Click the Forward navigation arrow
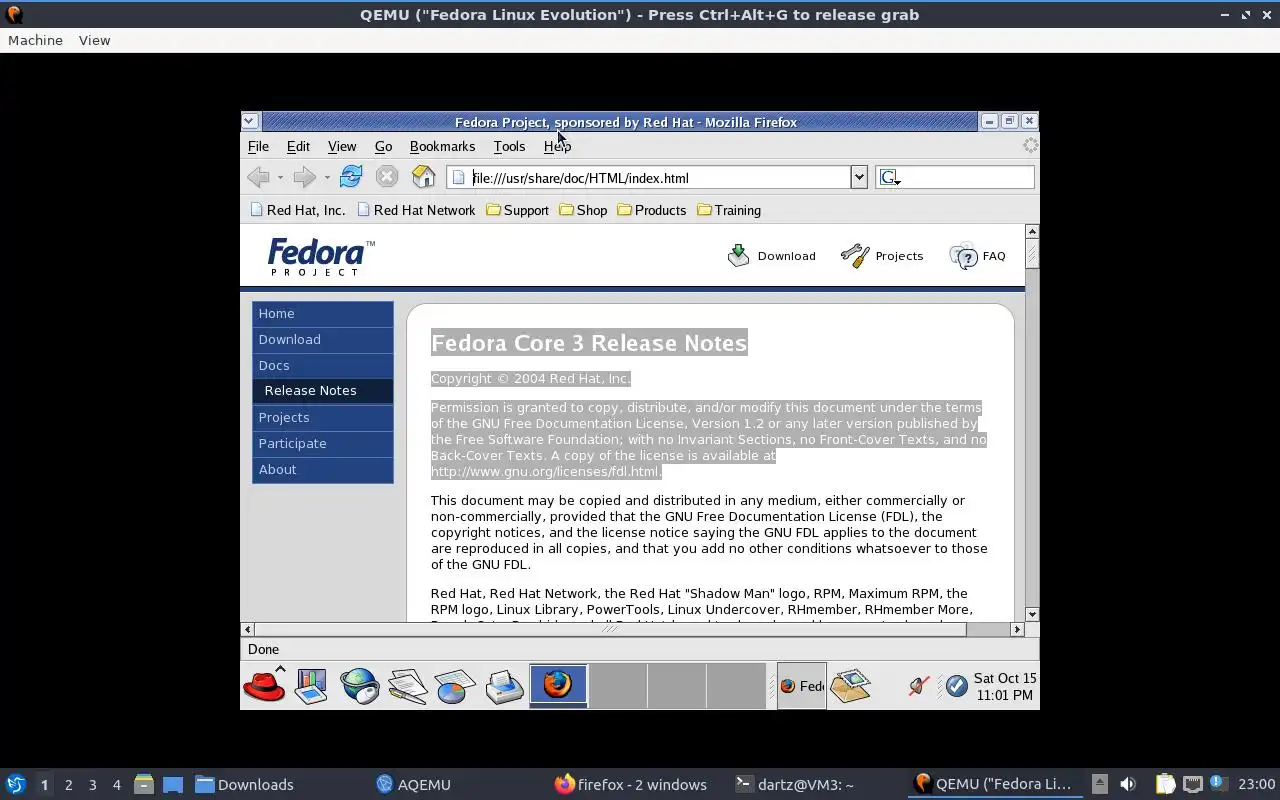Viewport: 1280px width, 800px height. click(x=304, y=177)
